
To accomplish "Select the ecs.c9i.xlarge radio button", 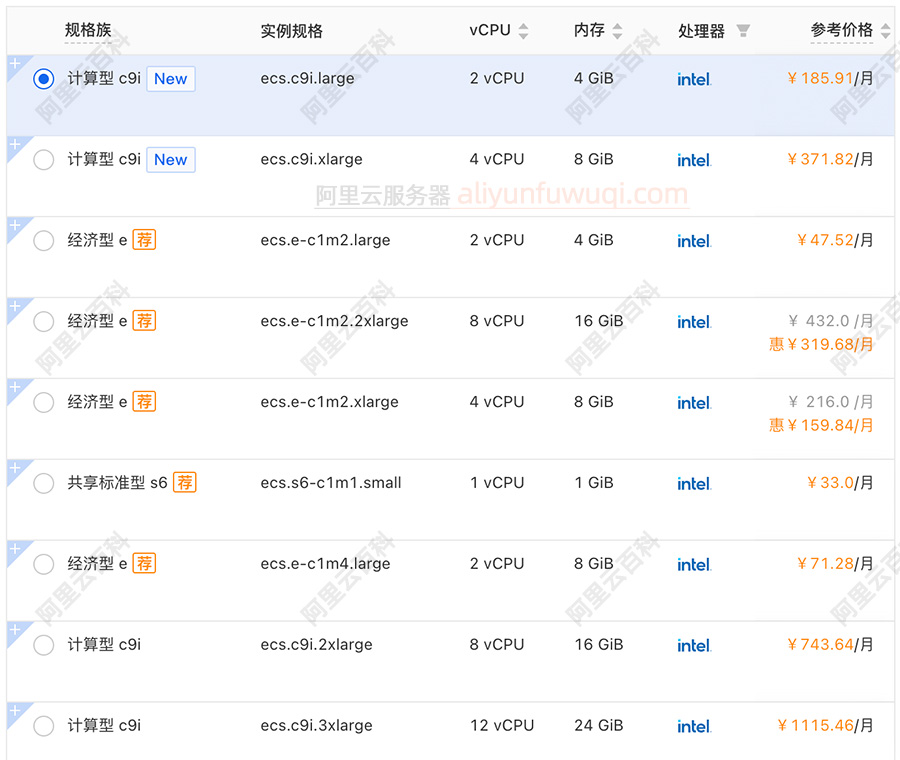I will 44,160.
